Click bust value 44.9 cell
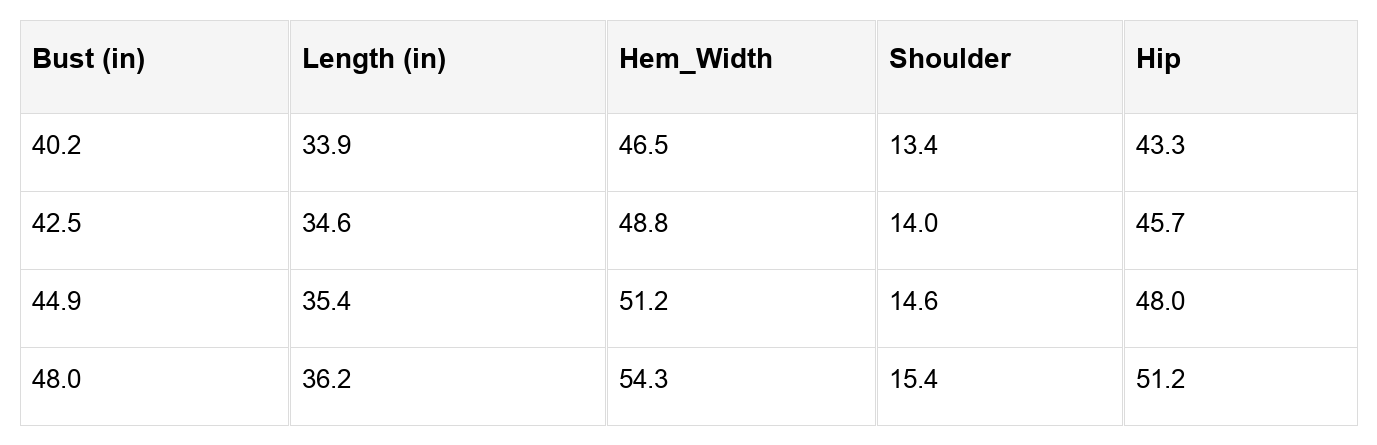 click(x=155, y=309)
